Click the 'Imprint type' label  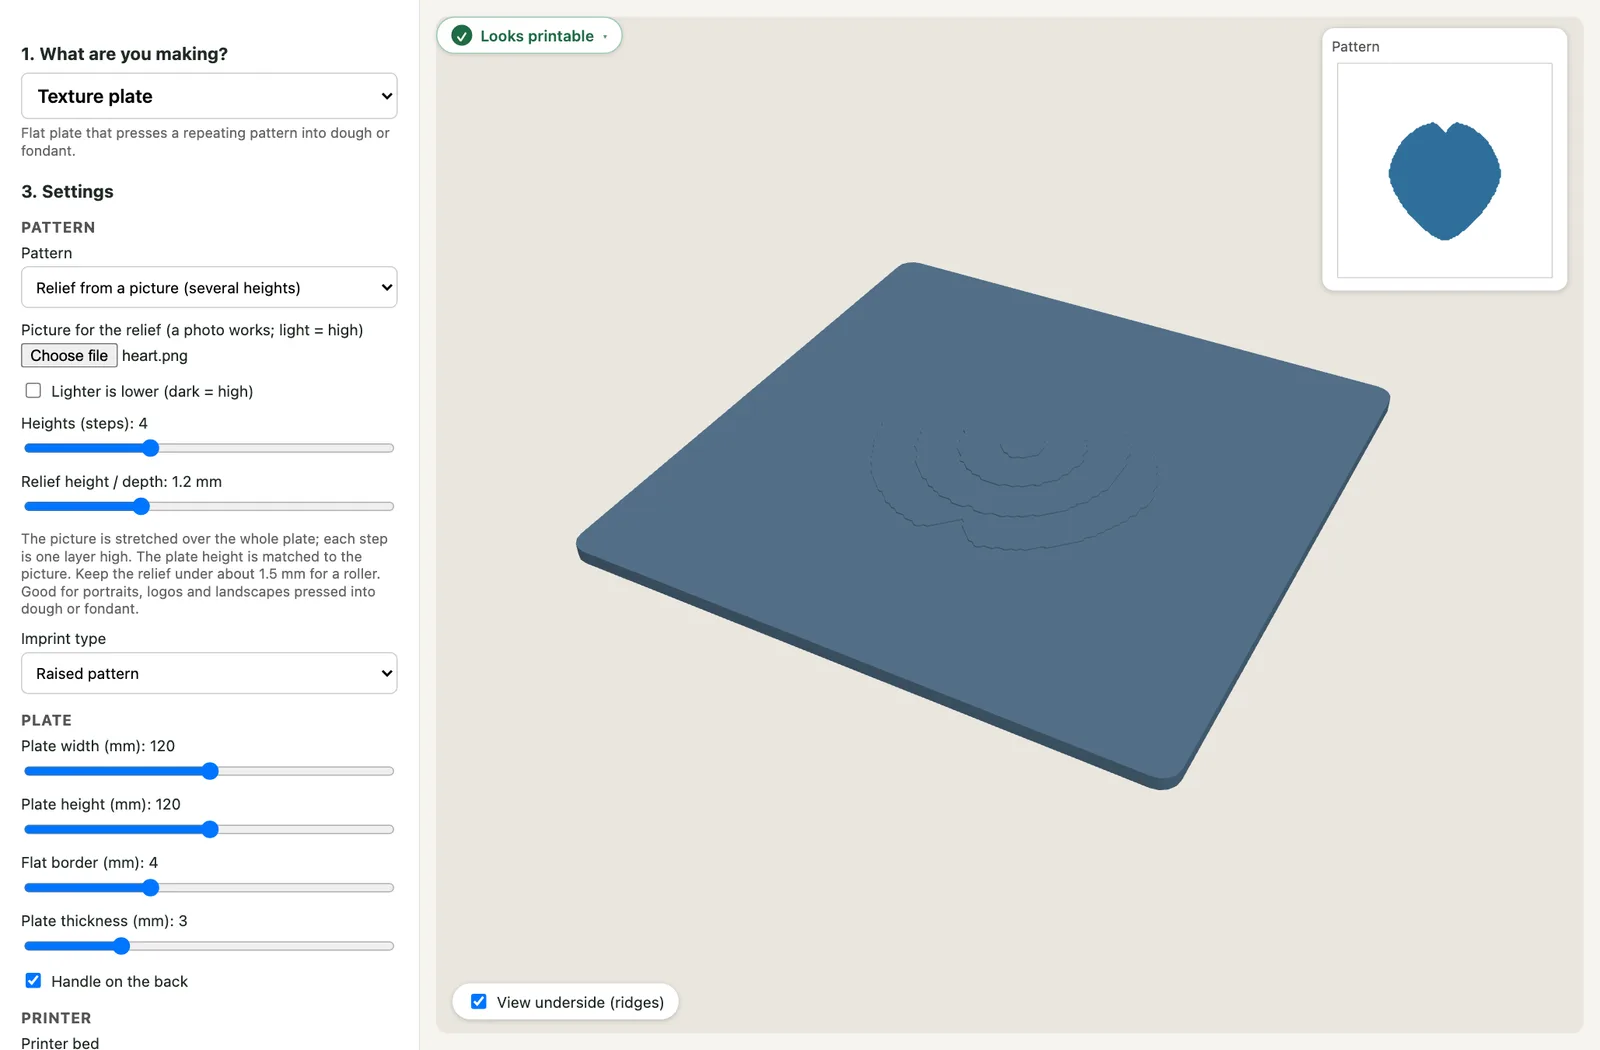click(63, 639)
